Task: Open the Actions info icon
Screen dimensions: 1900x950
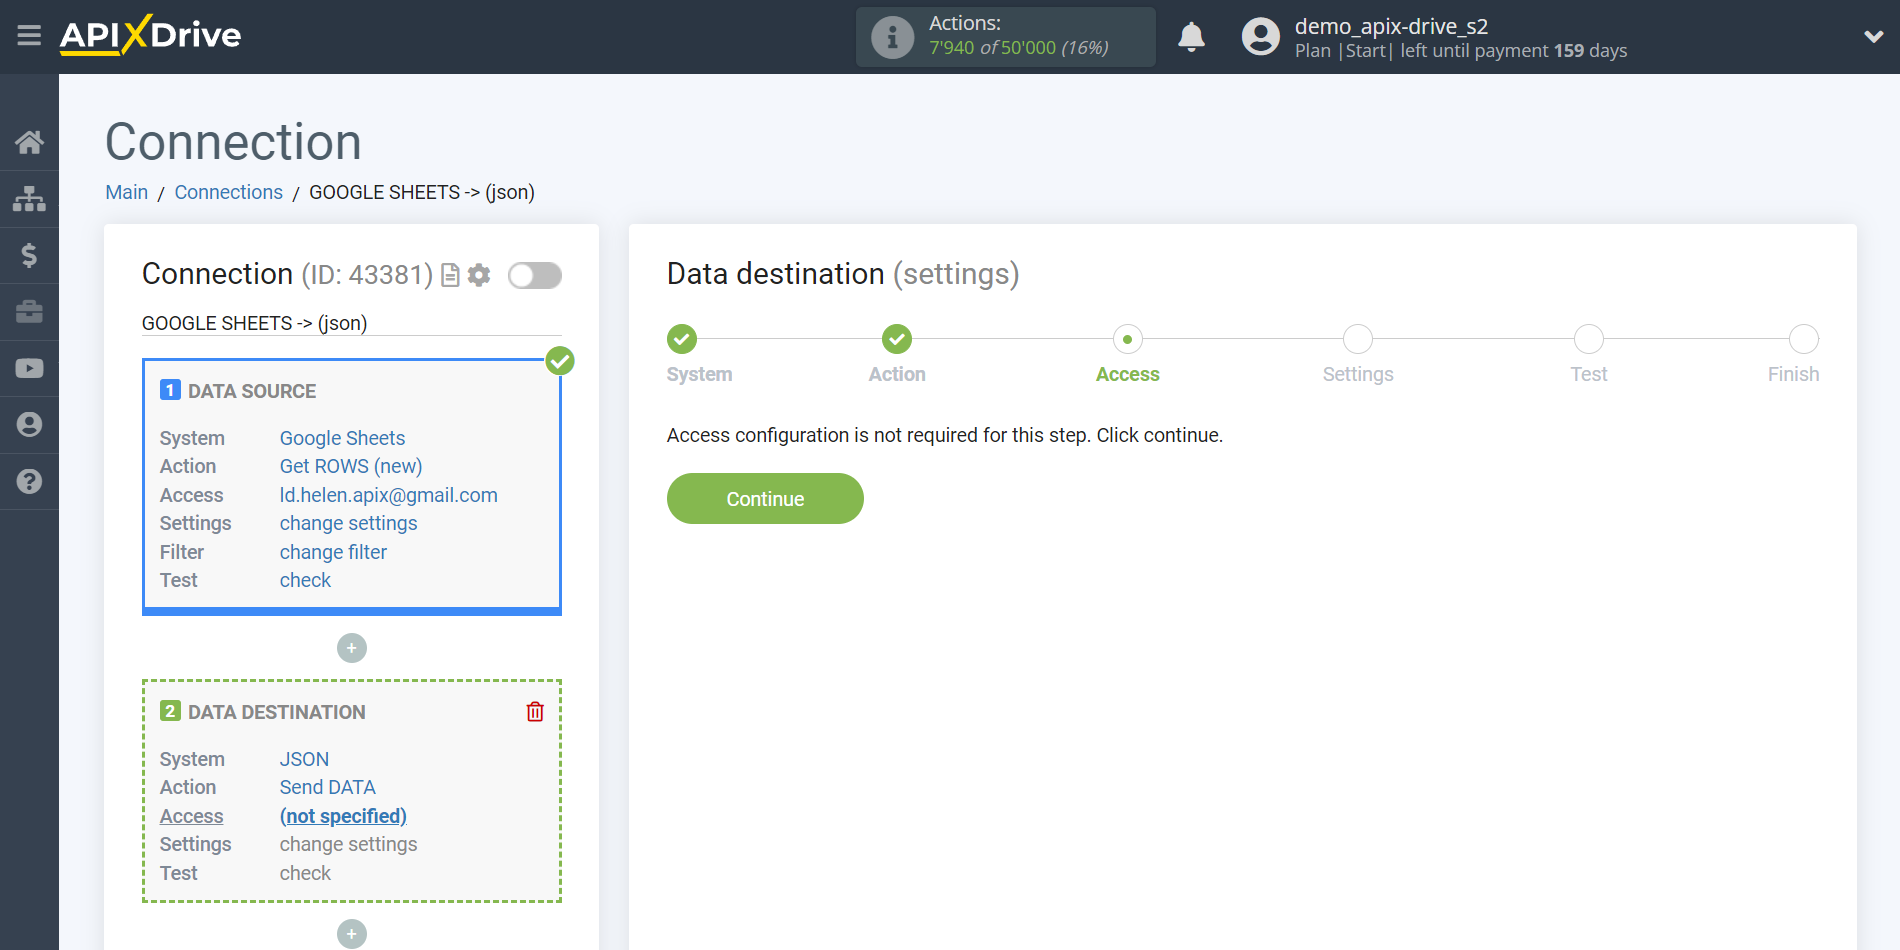Action: click(x=892, y=38)
